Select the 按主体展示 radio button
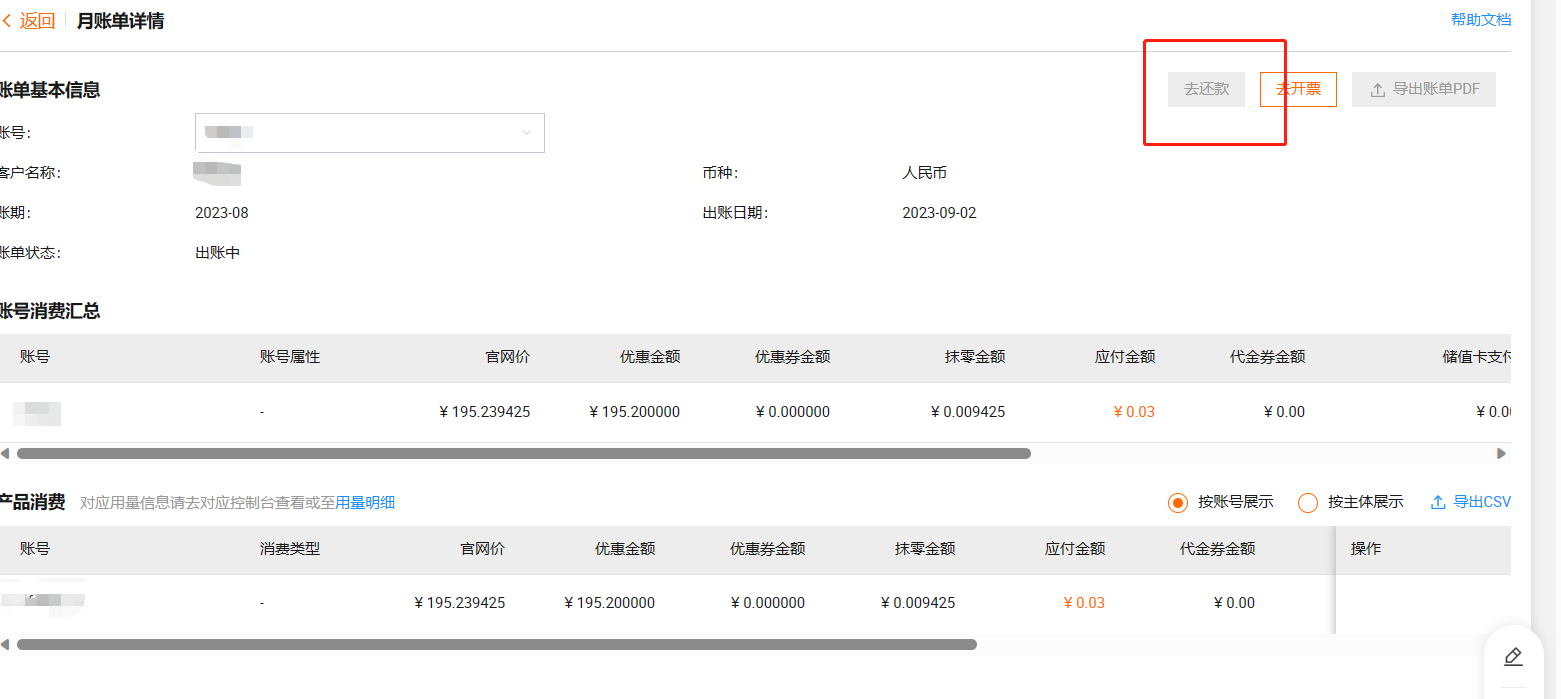1561x699 pixels. (1307, 502)
